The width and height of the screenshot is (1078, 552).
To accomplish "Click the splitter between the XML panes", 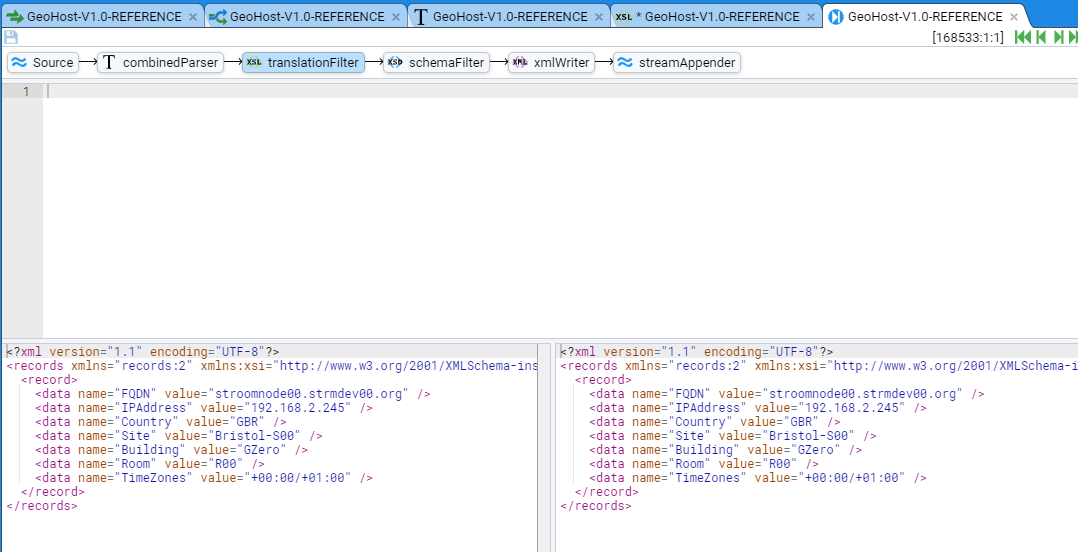I will 546,447.
